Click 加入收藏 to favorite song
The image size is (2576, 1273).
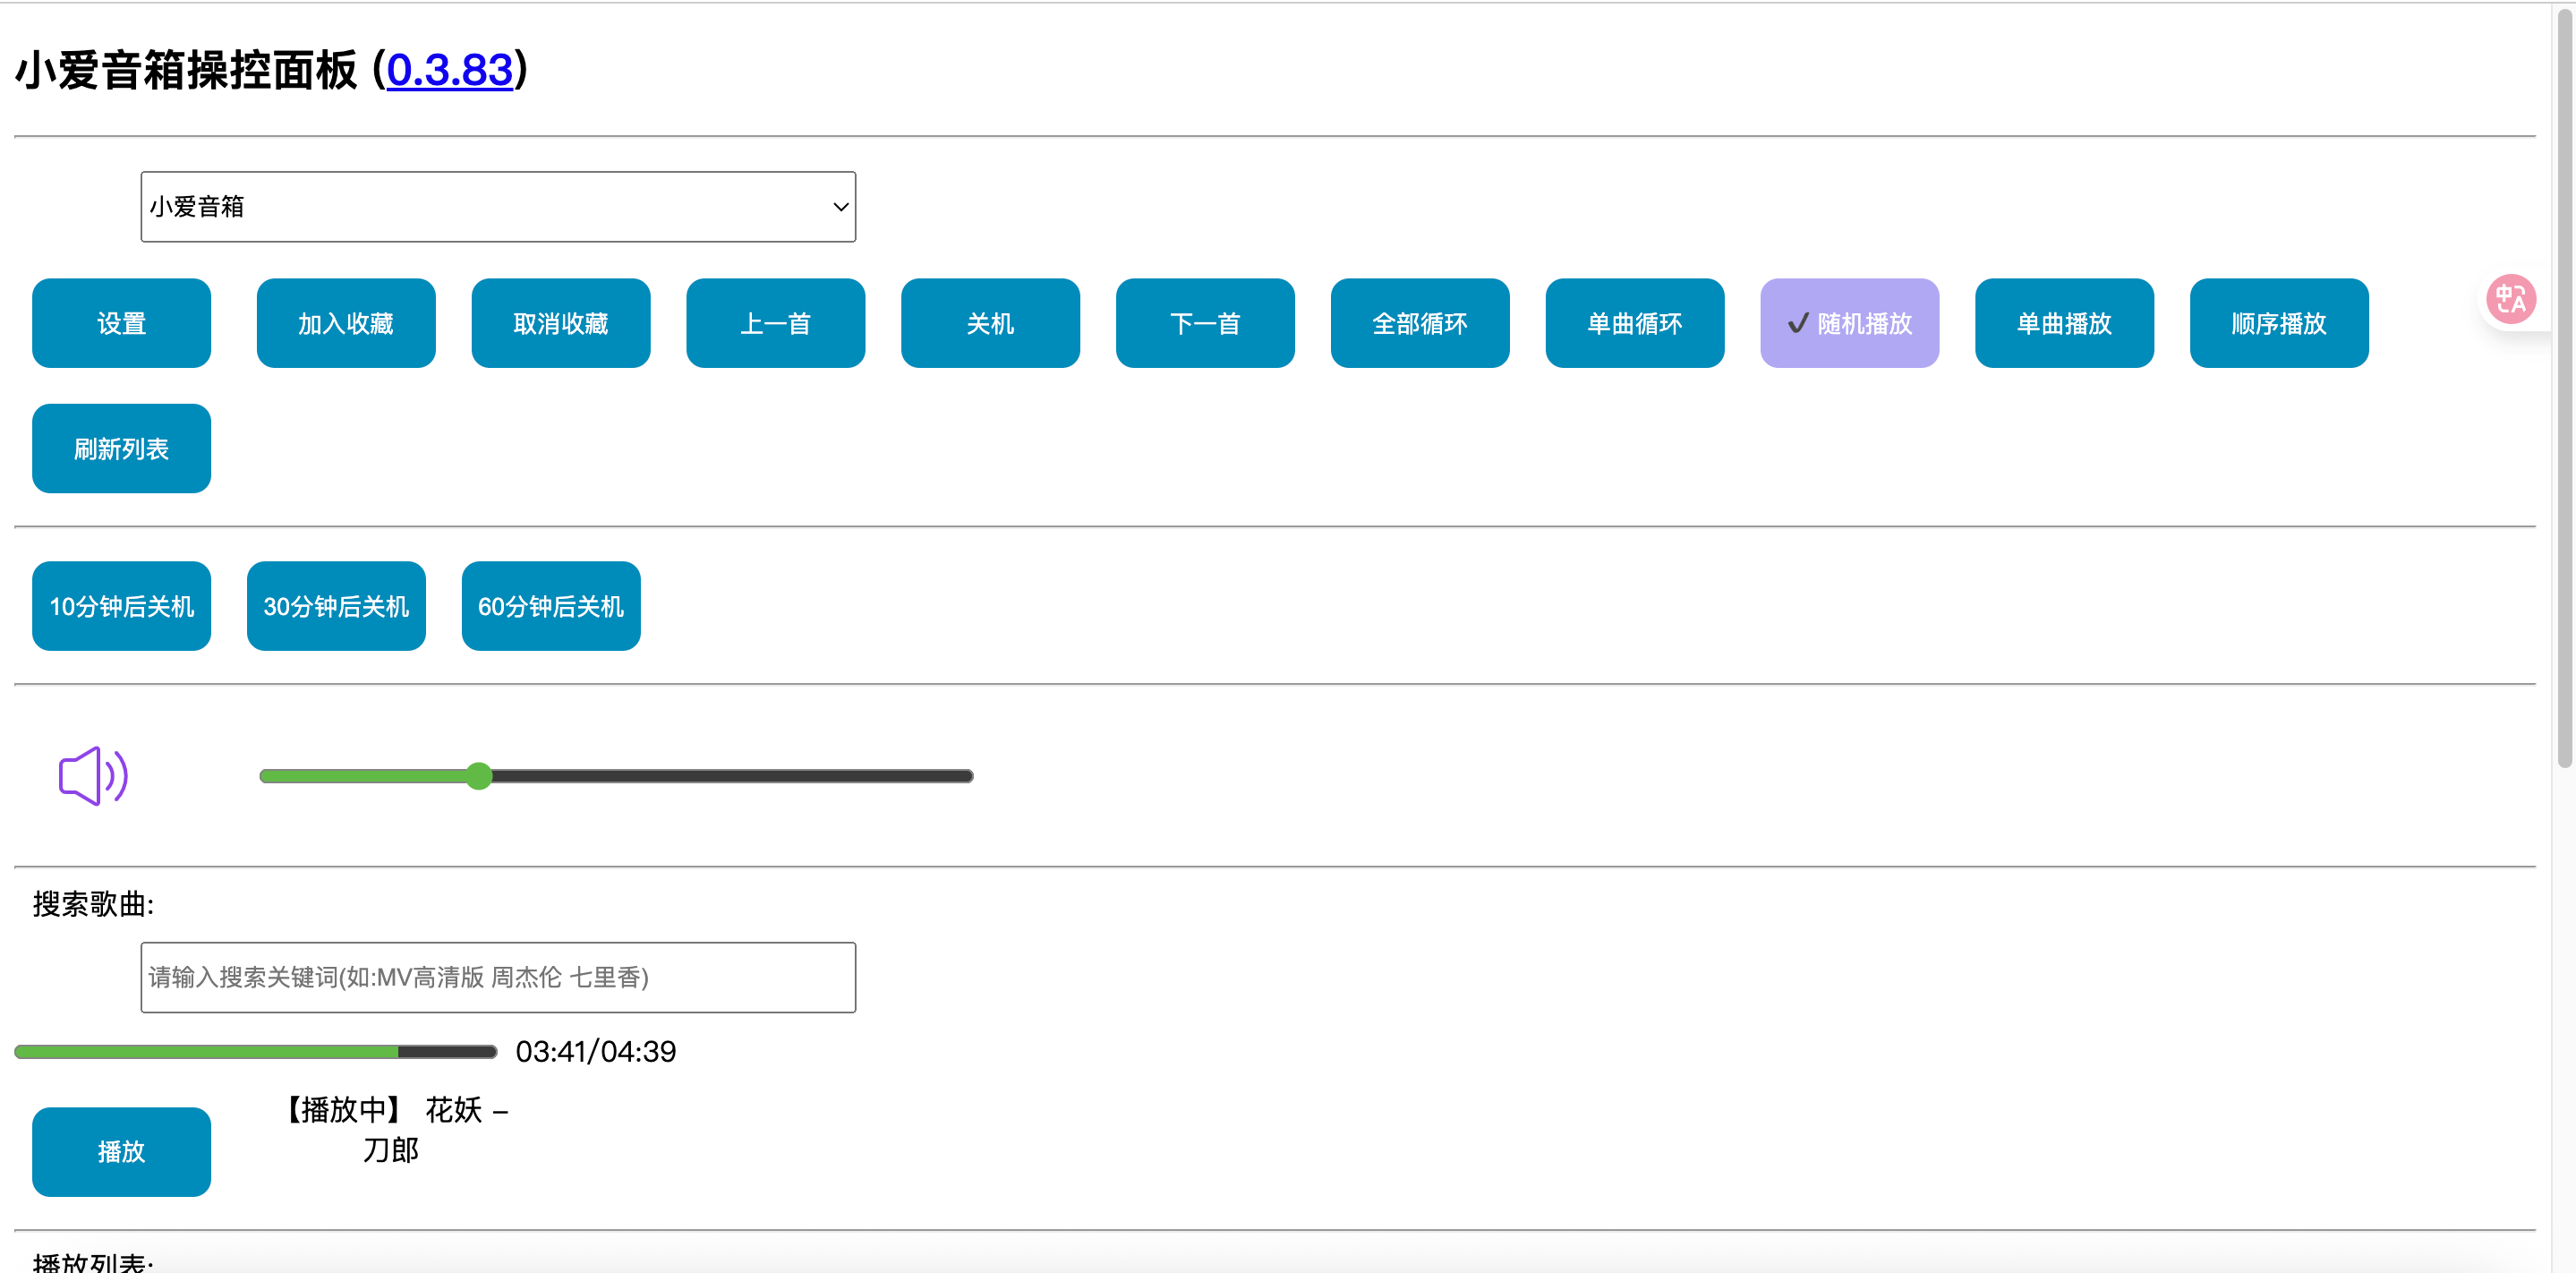345,323
